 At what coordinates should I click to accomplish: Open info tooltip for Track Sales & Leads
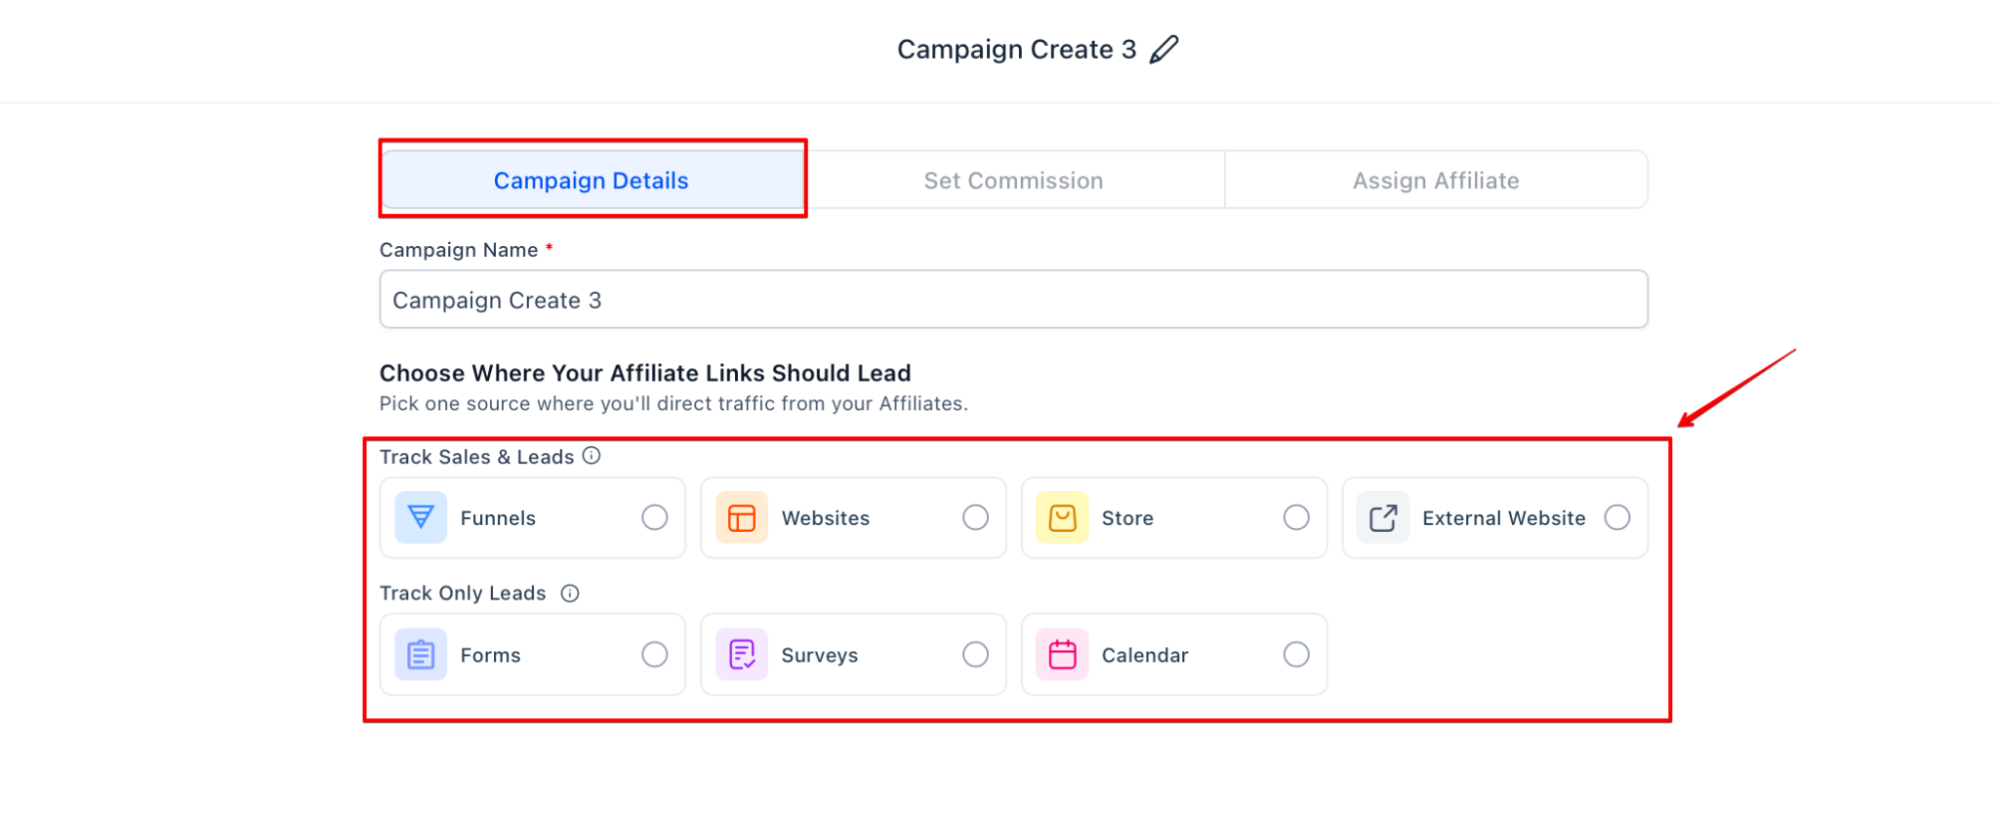592,456
